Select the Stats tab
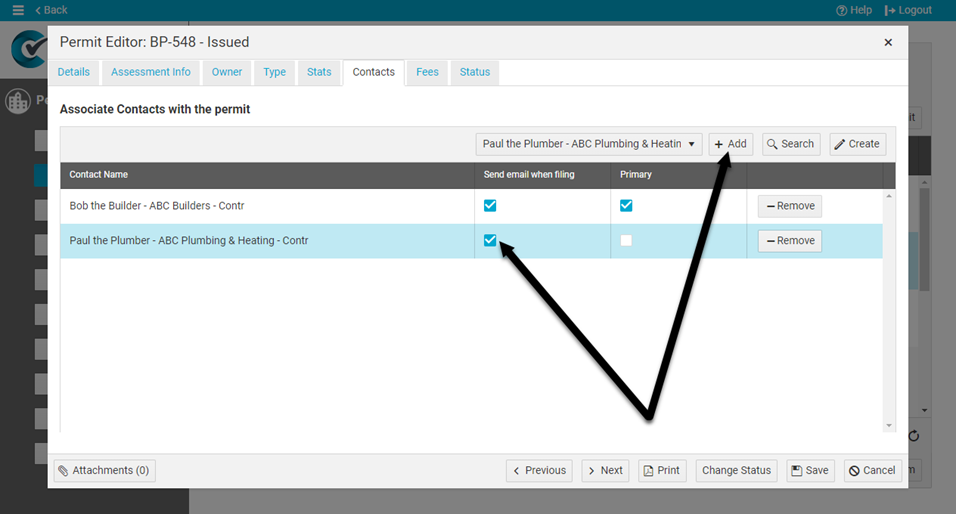 [x=319, y=72]
